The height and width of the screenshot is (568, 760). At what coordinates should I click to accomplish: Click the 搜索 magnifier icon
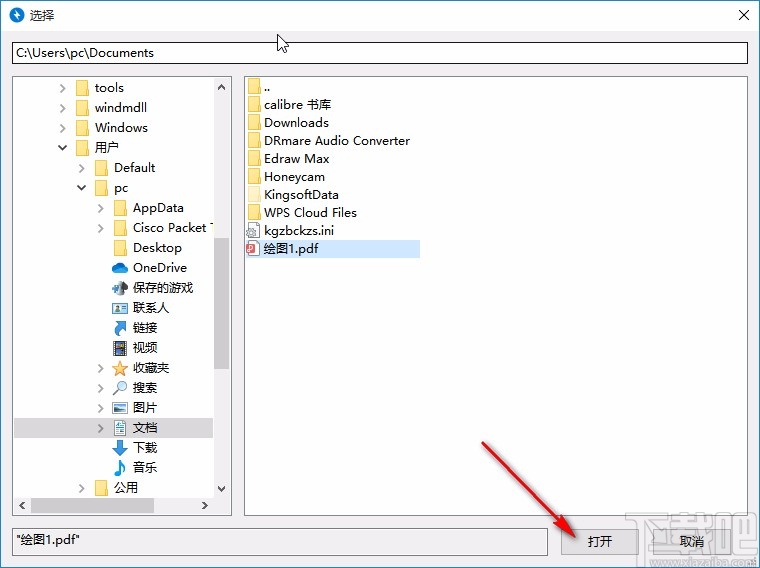(x=120, y=388)
